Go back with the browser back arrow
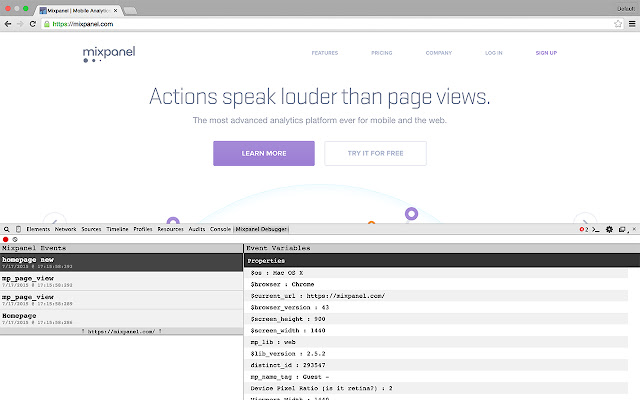This screenshot has height=400, width=640. coord(8,24)
